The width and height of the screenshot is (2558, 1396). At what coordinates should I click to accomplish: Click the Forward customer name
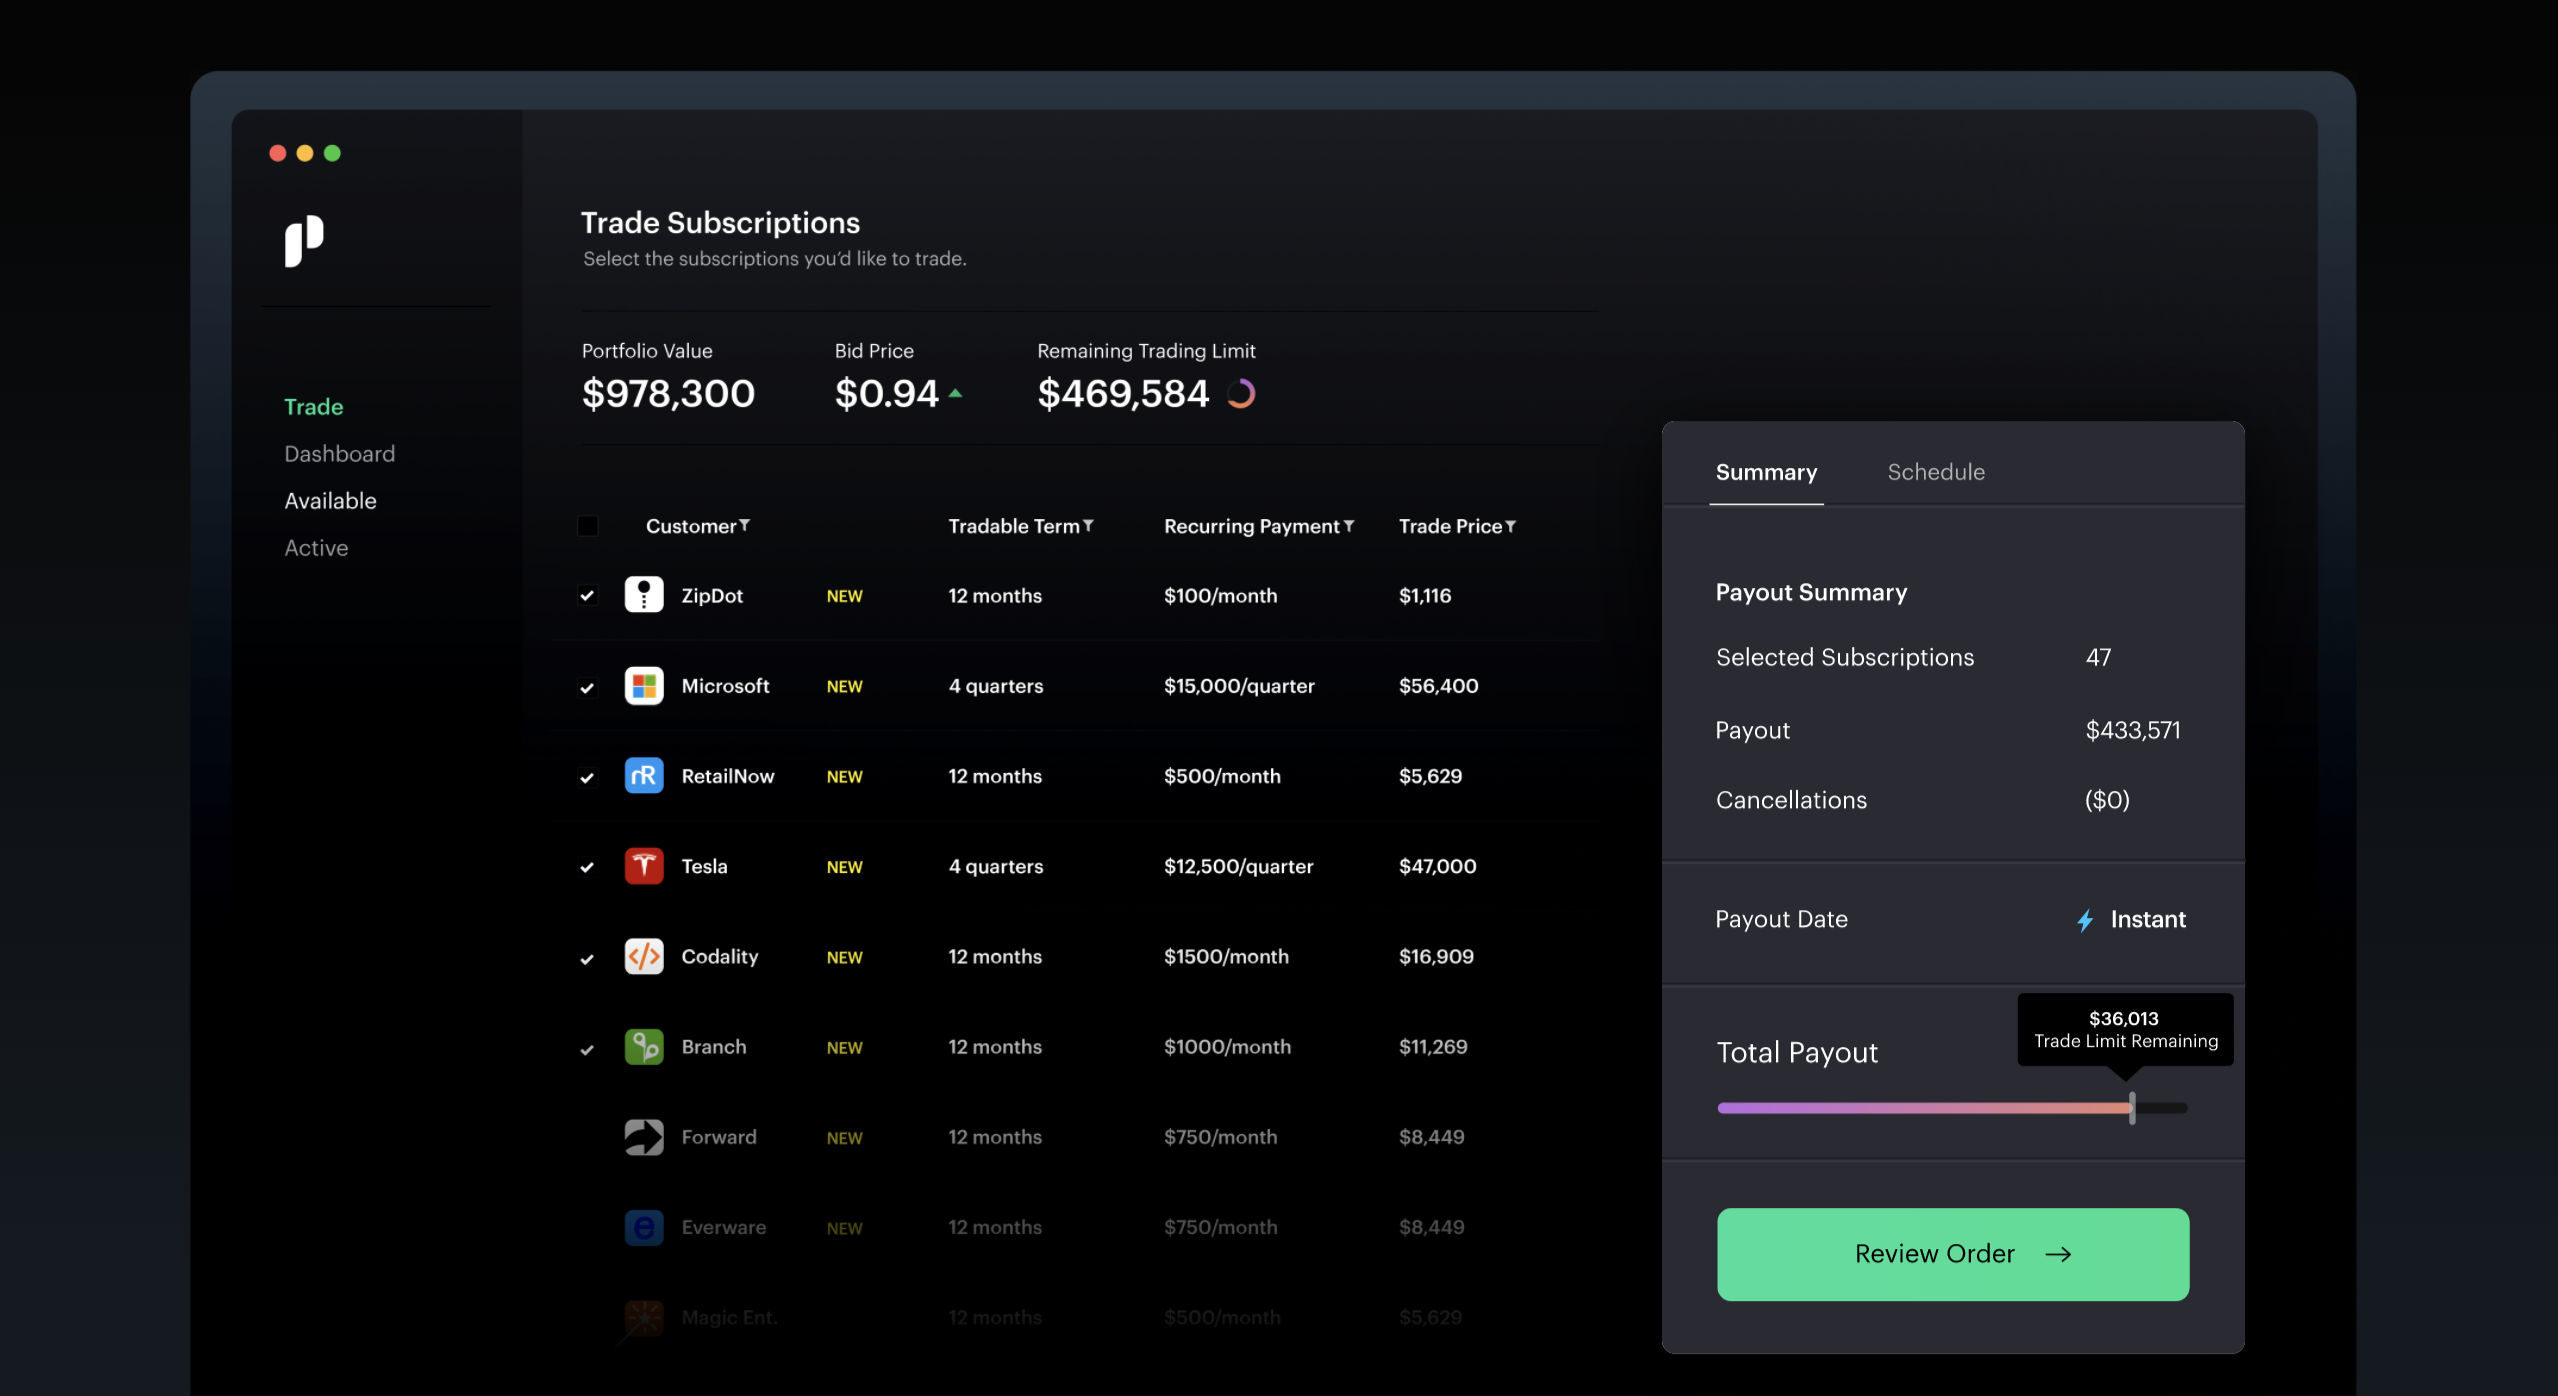pos(719,1137)
